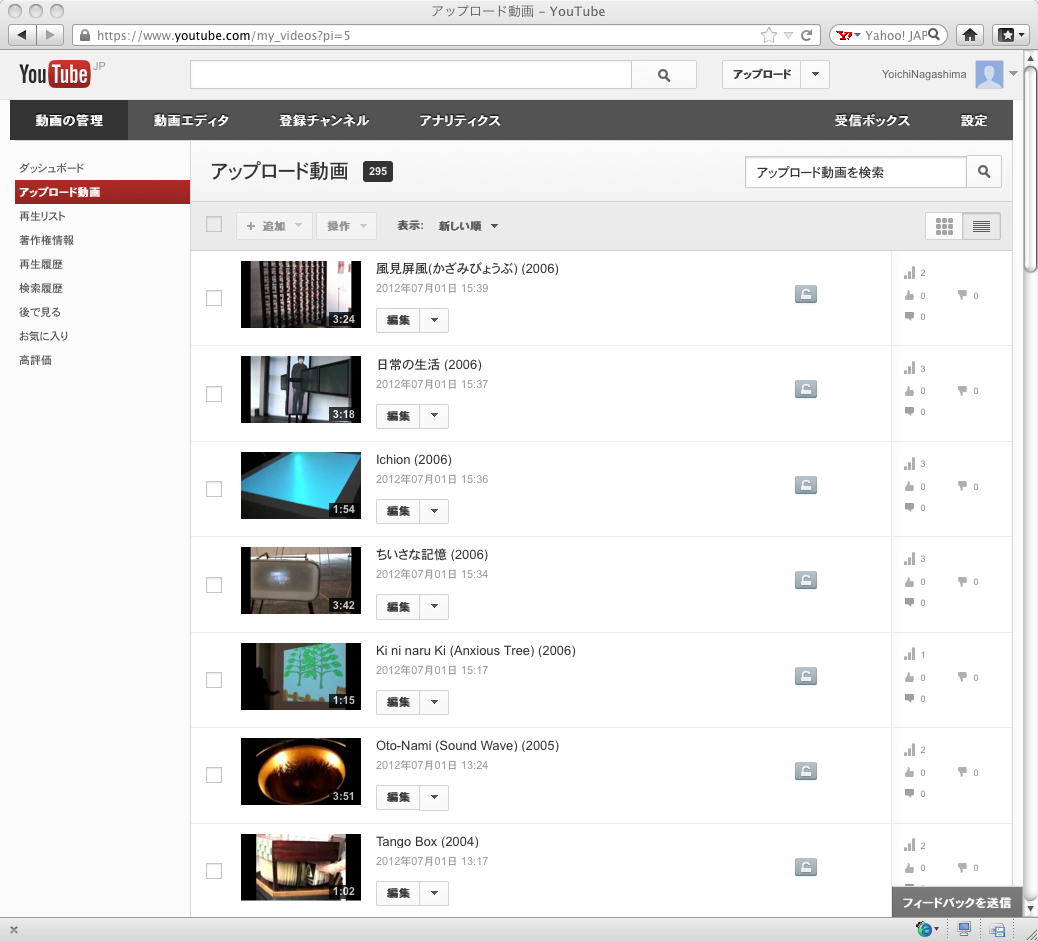The width and height of the screenshot is (1038, 941).
Task: Click the bookmark star in the address bar
Action: [x=769, y=35]
